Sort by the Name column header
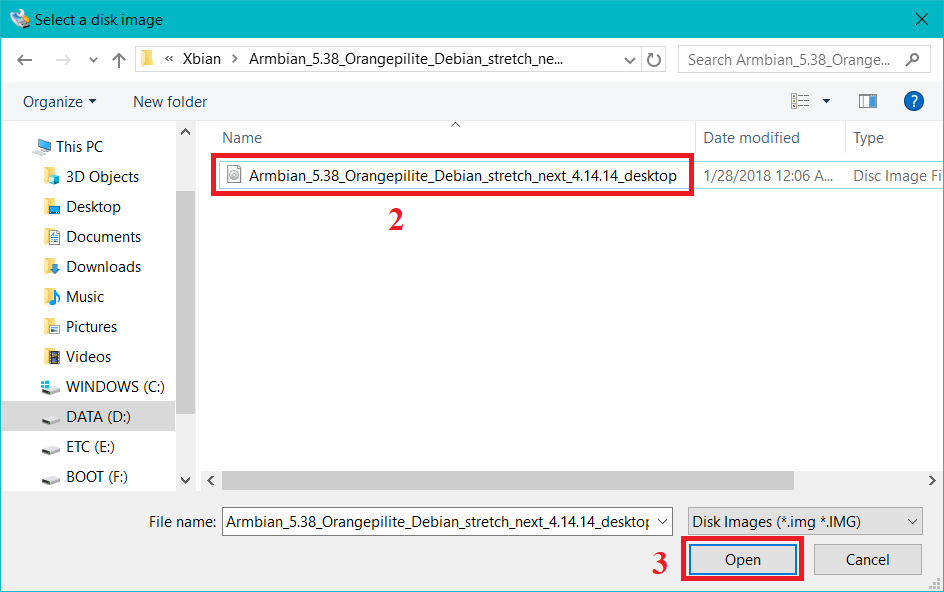This screenshot has width=944, height=592. pyautogui.click(x=242, y=138)
